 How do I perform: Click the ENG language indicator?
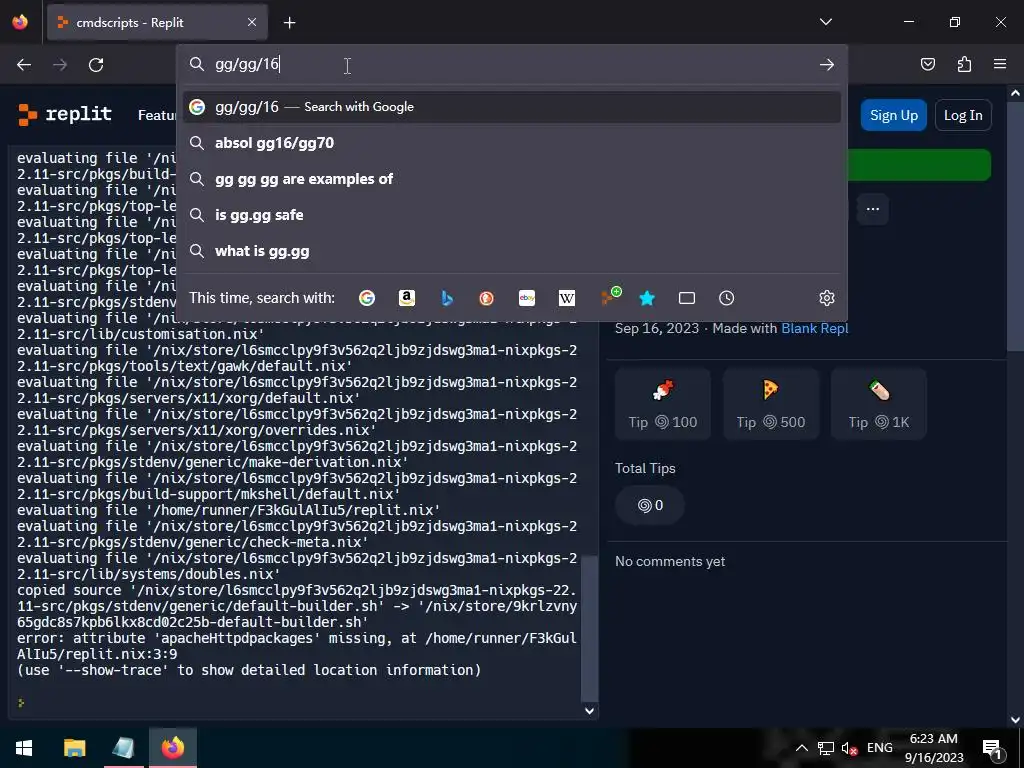[x=880, y=748]
